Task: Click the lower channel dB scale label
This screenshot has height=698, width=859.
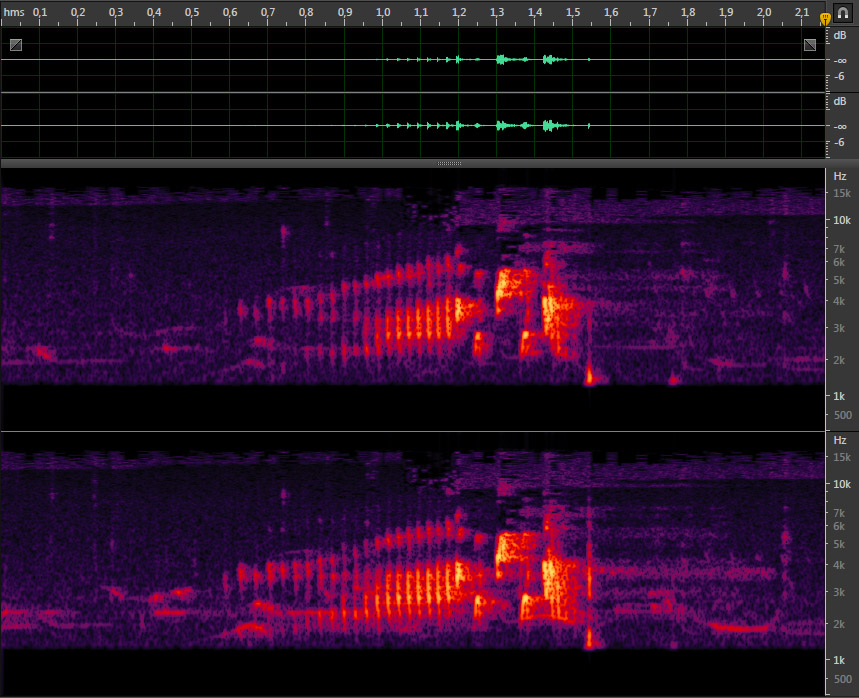Action: (x=840, y=101)
